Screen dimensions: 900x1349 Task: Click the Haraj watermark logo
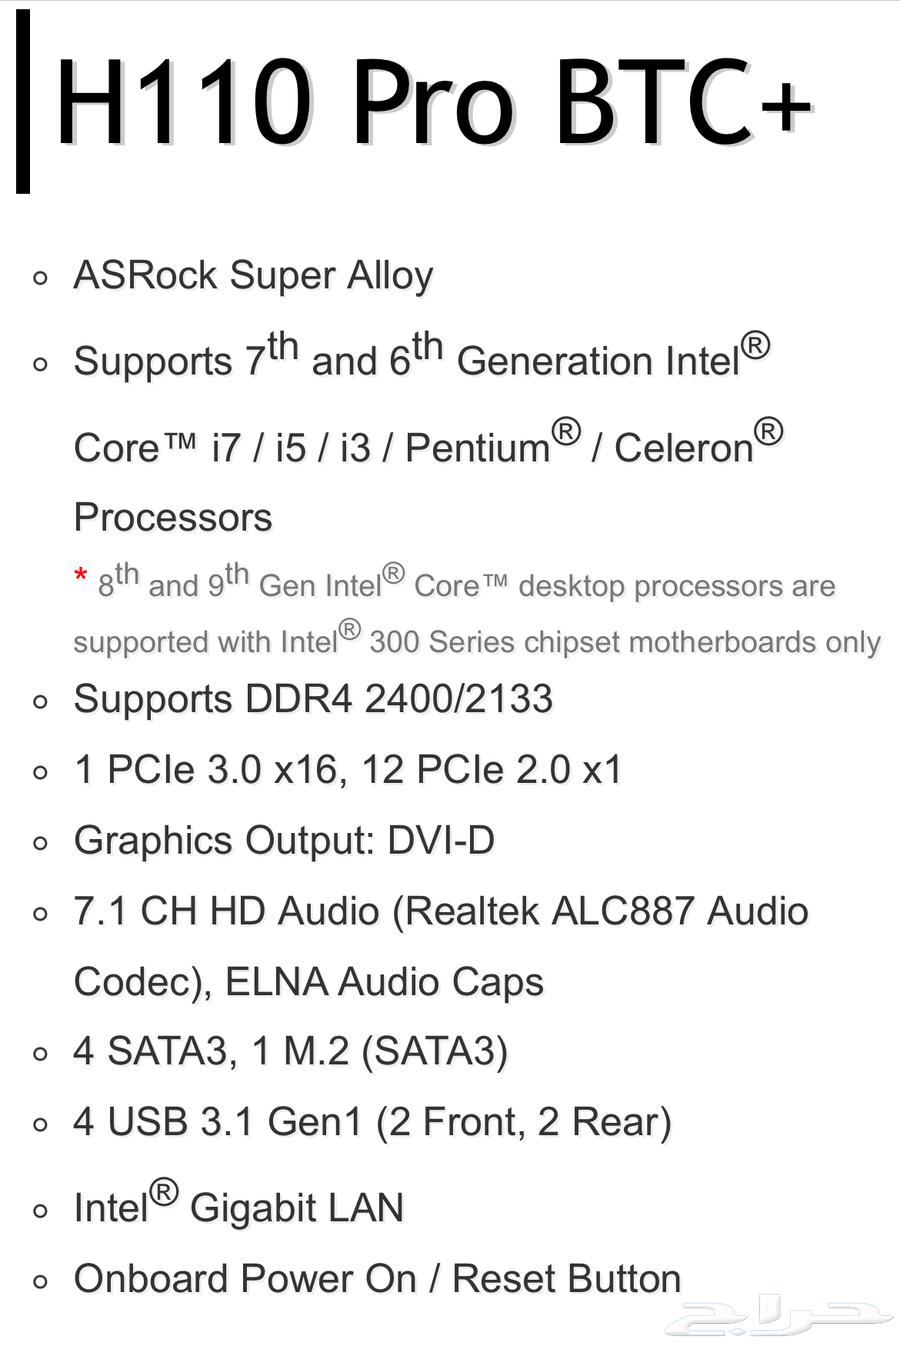[778, 1317]
